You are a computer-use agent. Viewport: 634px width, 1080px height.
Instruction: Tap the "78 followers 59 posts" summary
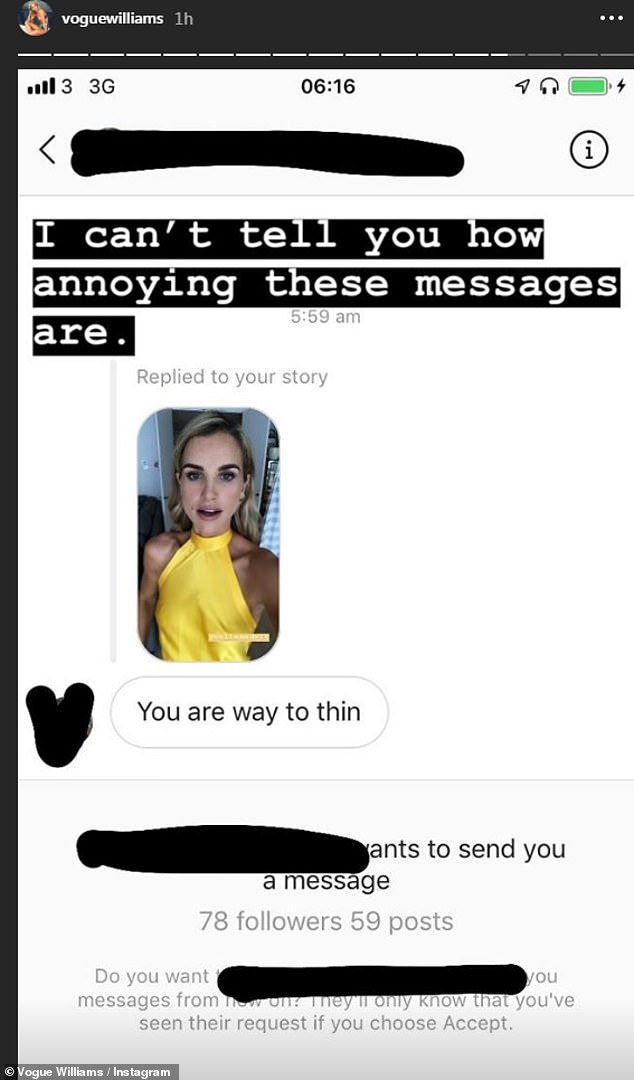click(326, 922)
